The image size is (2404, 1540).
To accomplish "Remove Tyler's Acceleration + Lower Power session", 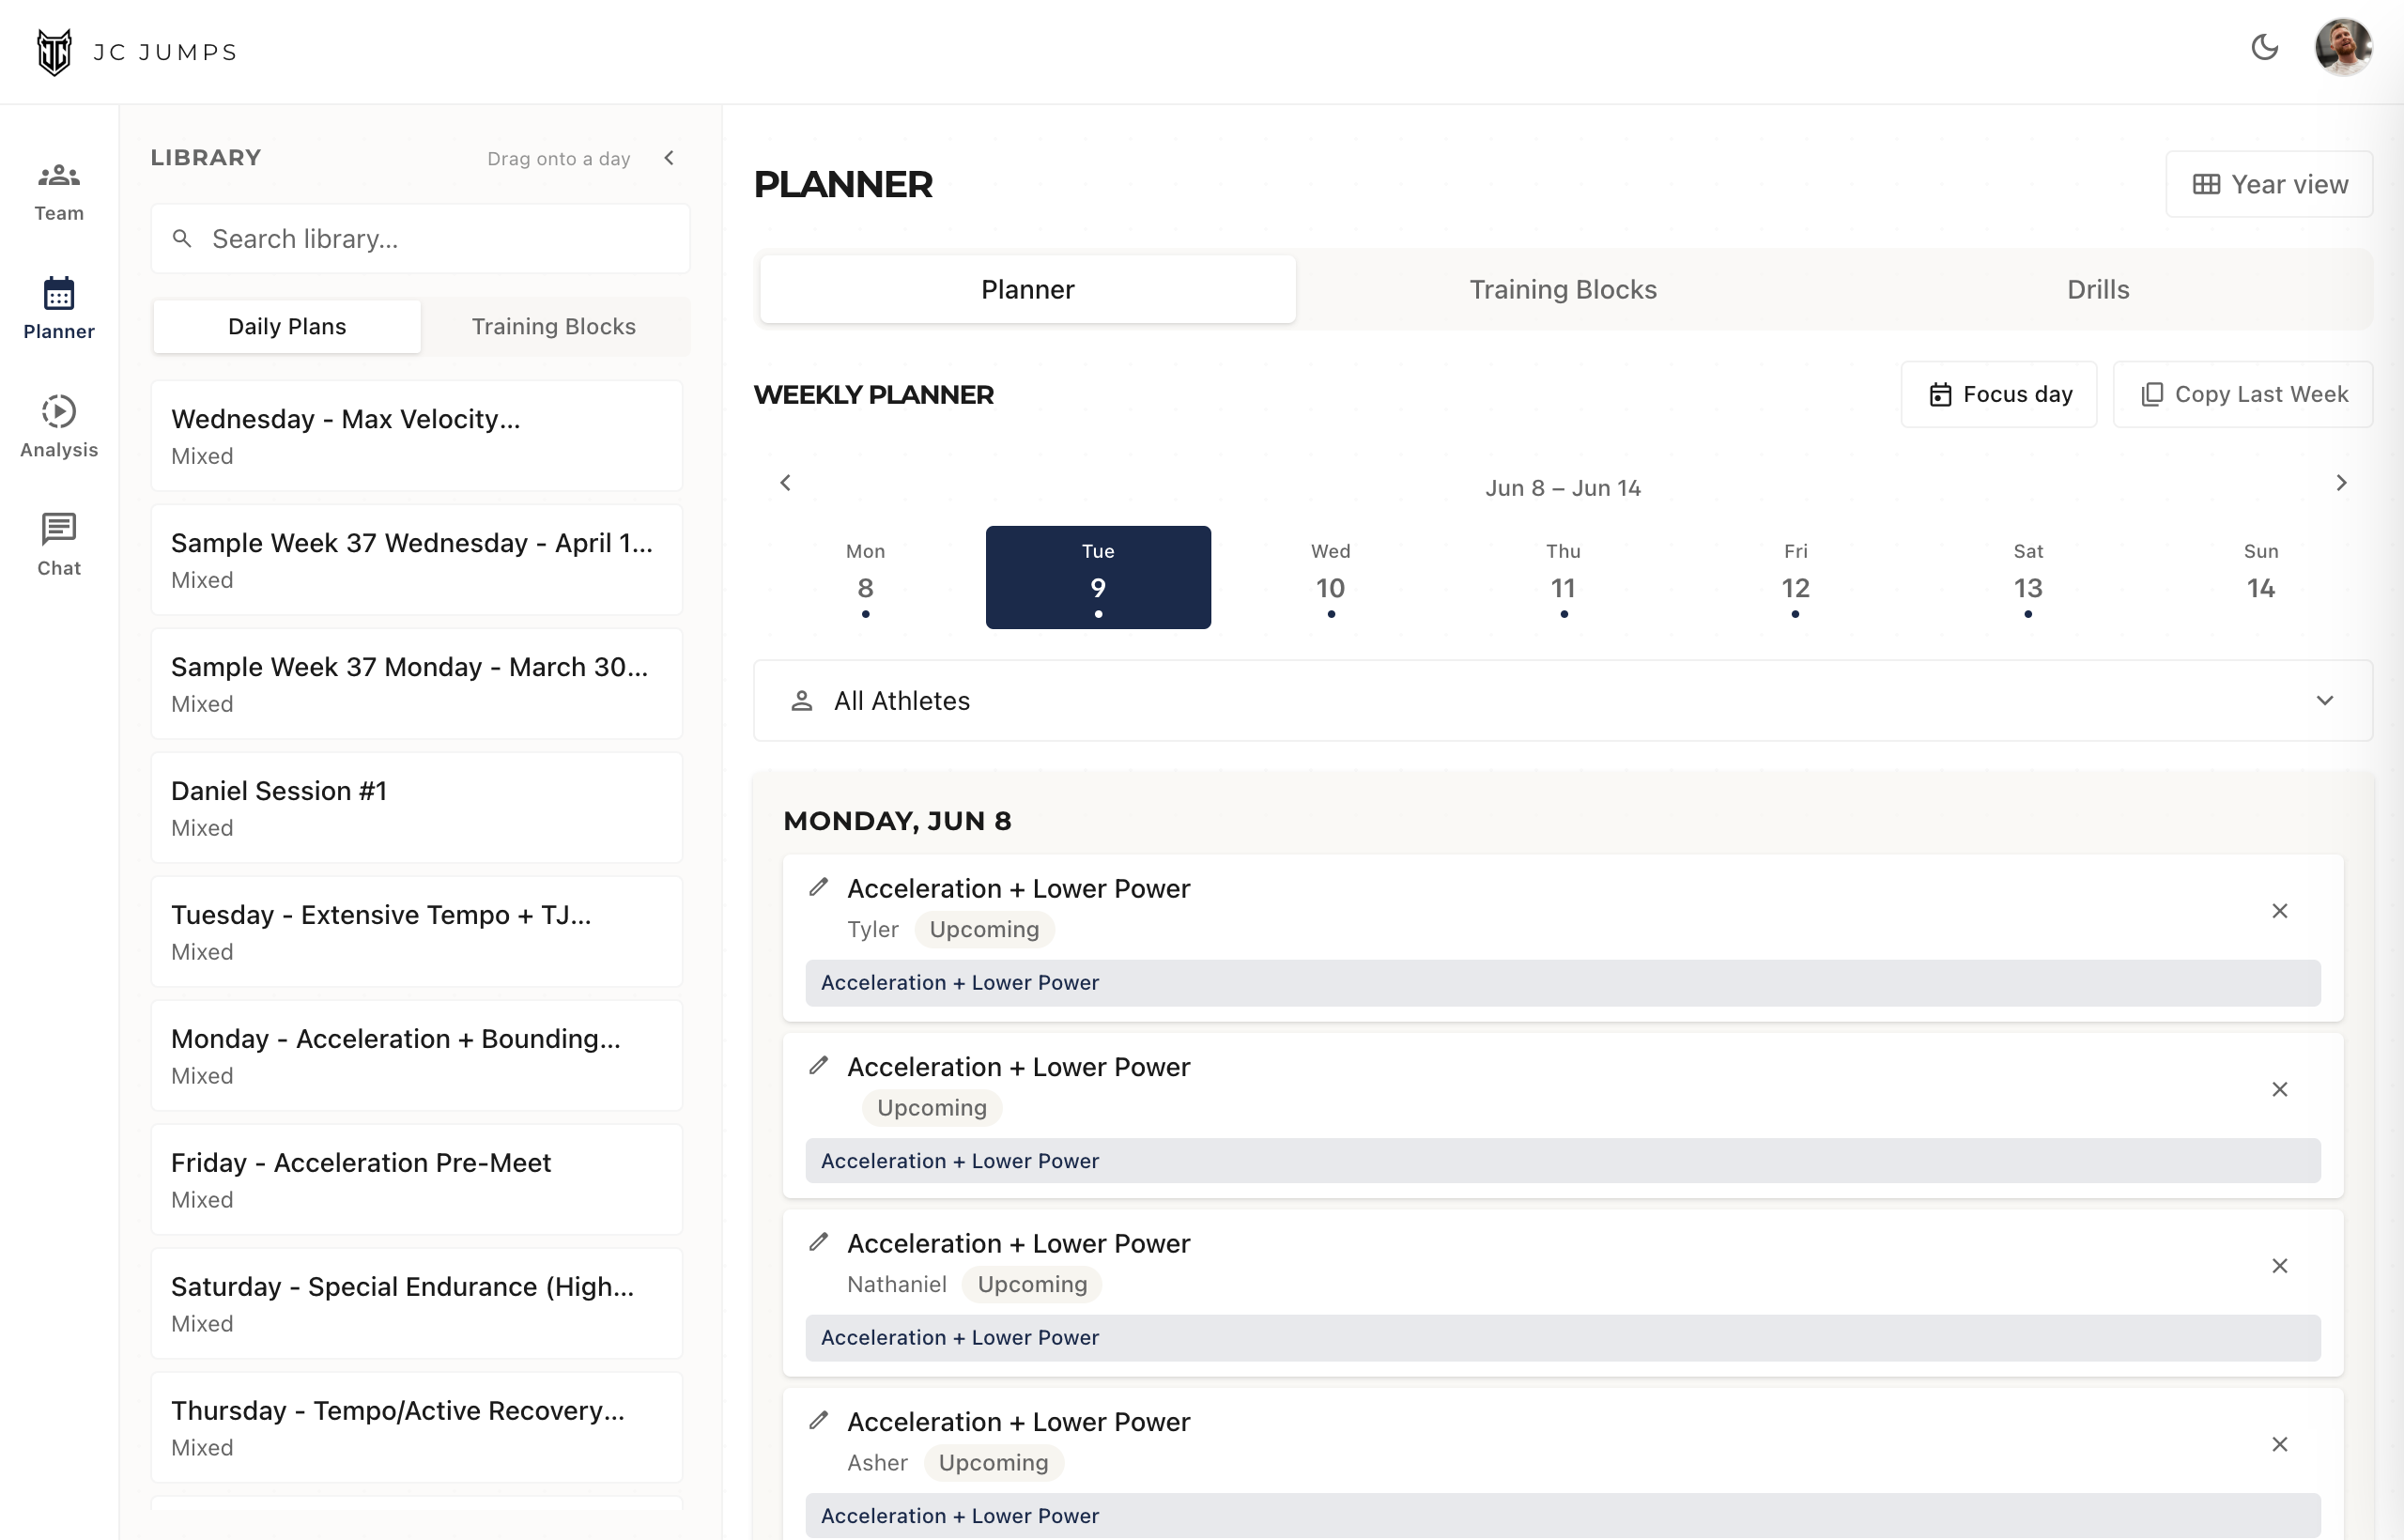I will [2279, 911].
